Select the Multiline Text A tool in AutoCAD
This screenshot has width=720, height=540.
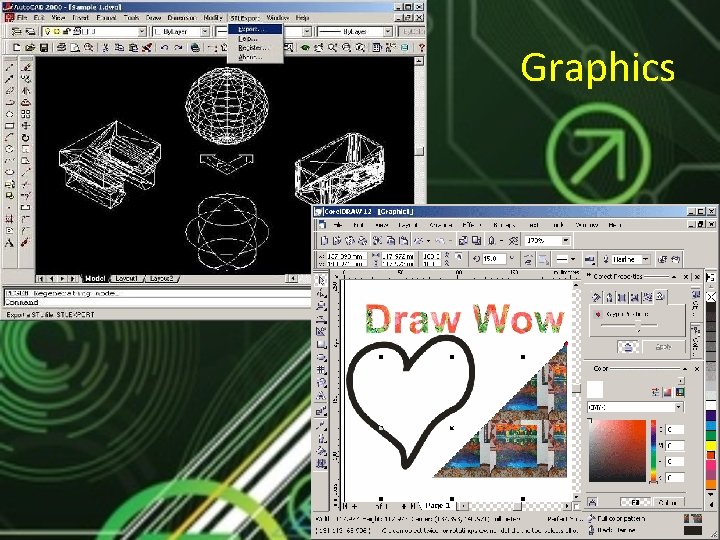9,243
